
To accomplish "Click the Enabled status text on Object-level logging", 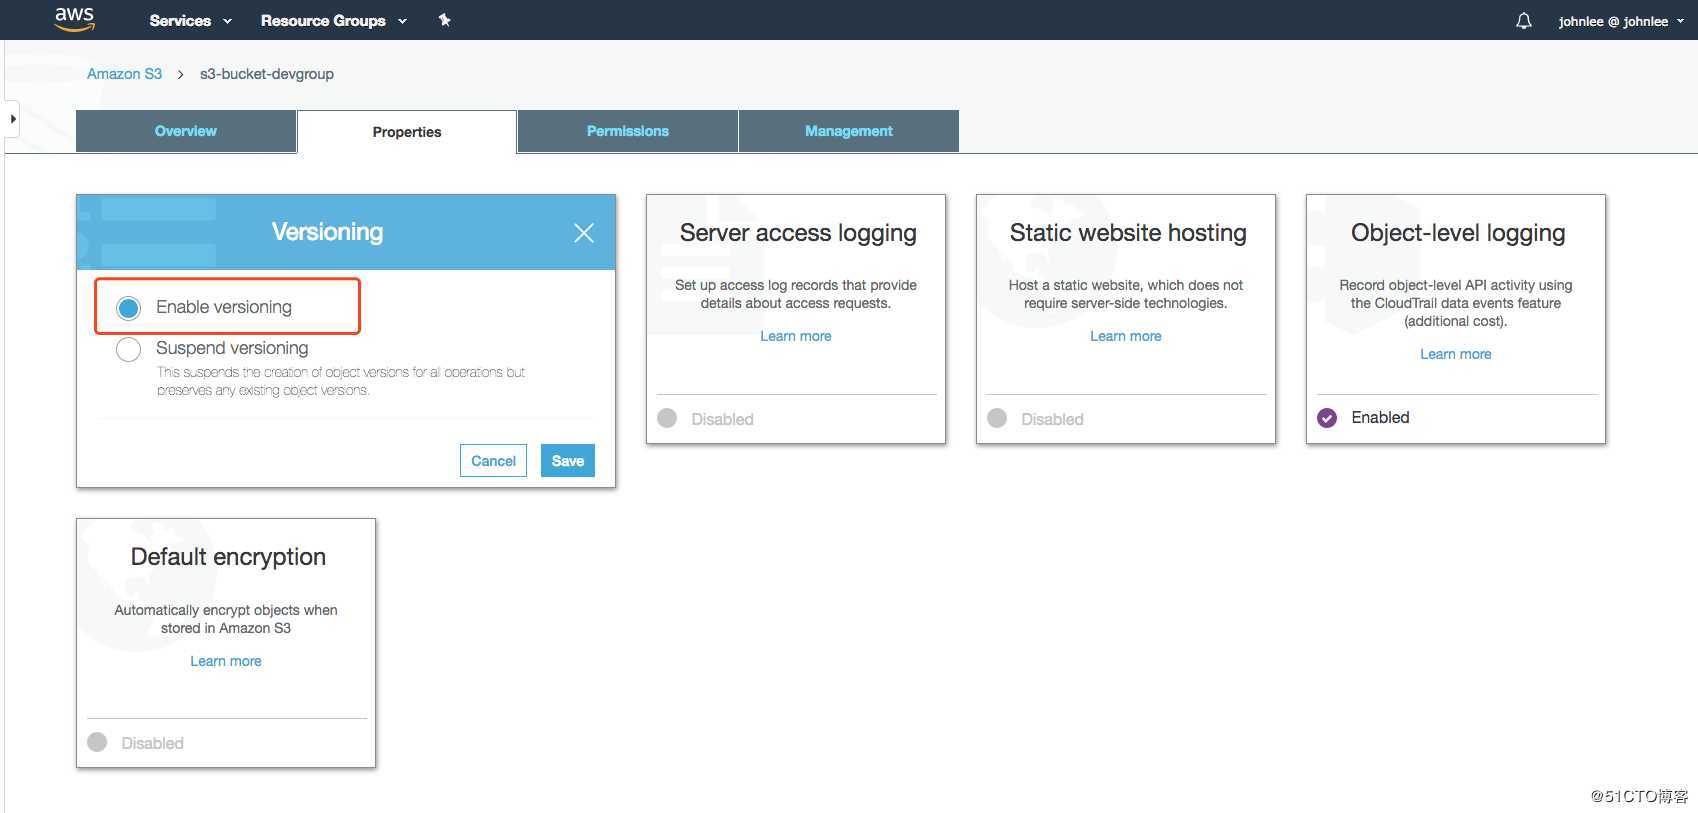I will pos(1380,418).
